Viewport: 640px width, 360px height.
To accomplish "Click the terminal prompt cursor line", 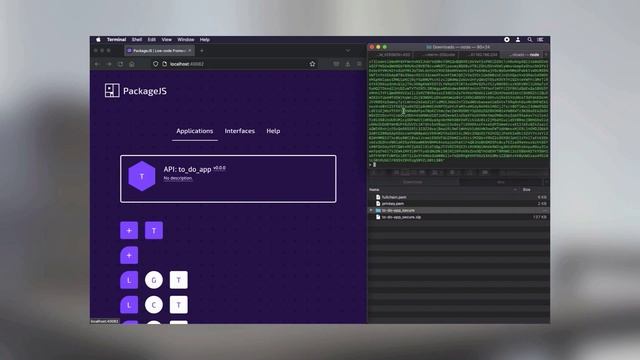I will click(x=459, y=164).
